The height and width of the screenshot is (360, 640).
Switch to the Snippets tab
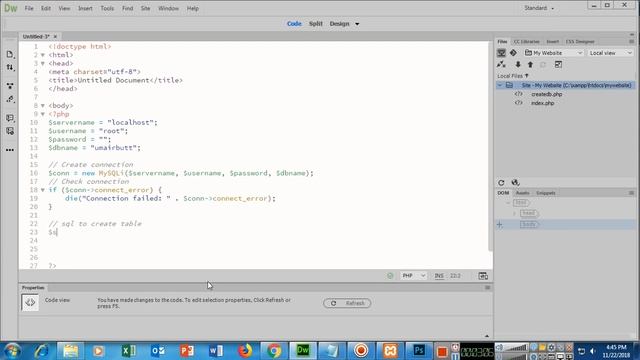click(x=546, y=193)
